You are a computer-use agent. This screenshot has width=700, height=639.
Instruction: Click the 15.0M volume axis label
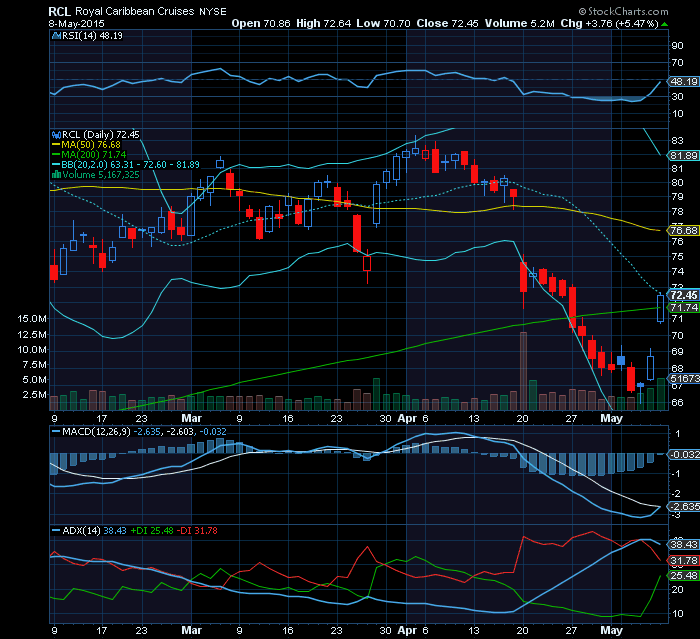32,318
